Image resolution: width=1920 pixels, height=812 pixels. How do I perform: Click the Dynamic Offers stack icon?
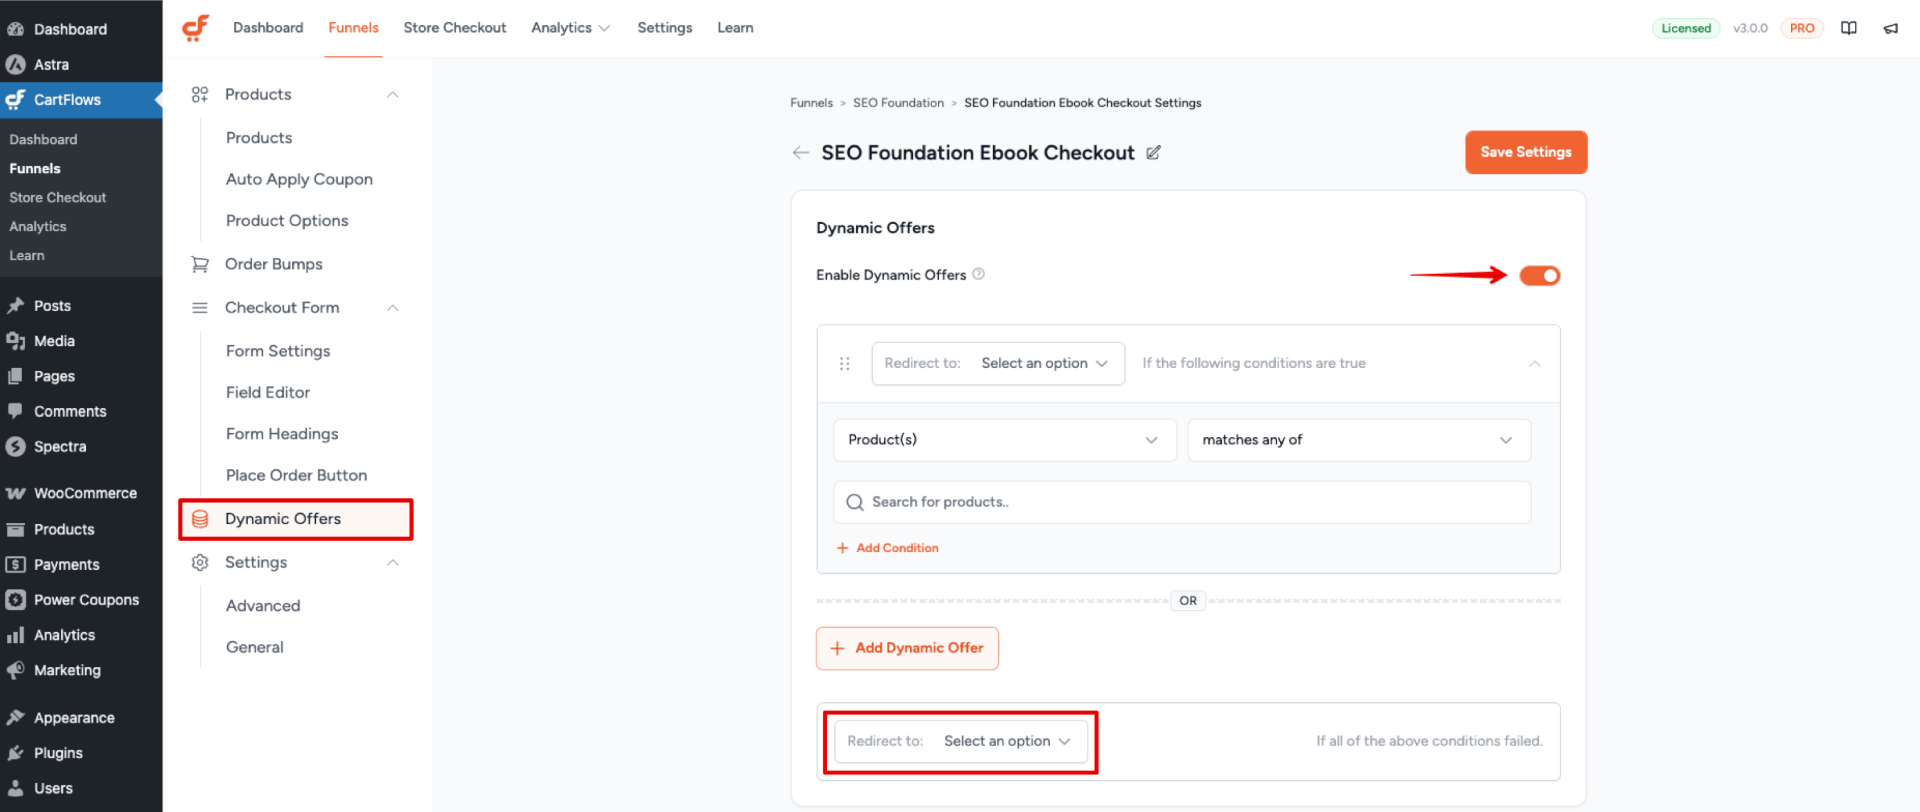tap(200, 519)
